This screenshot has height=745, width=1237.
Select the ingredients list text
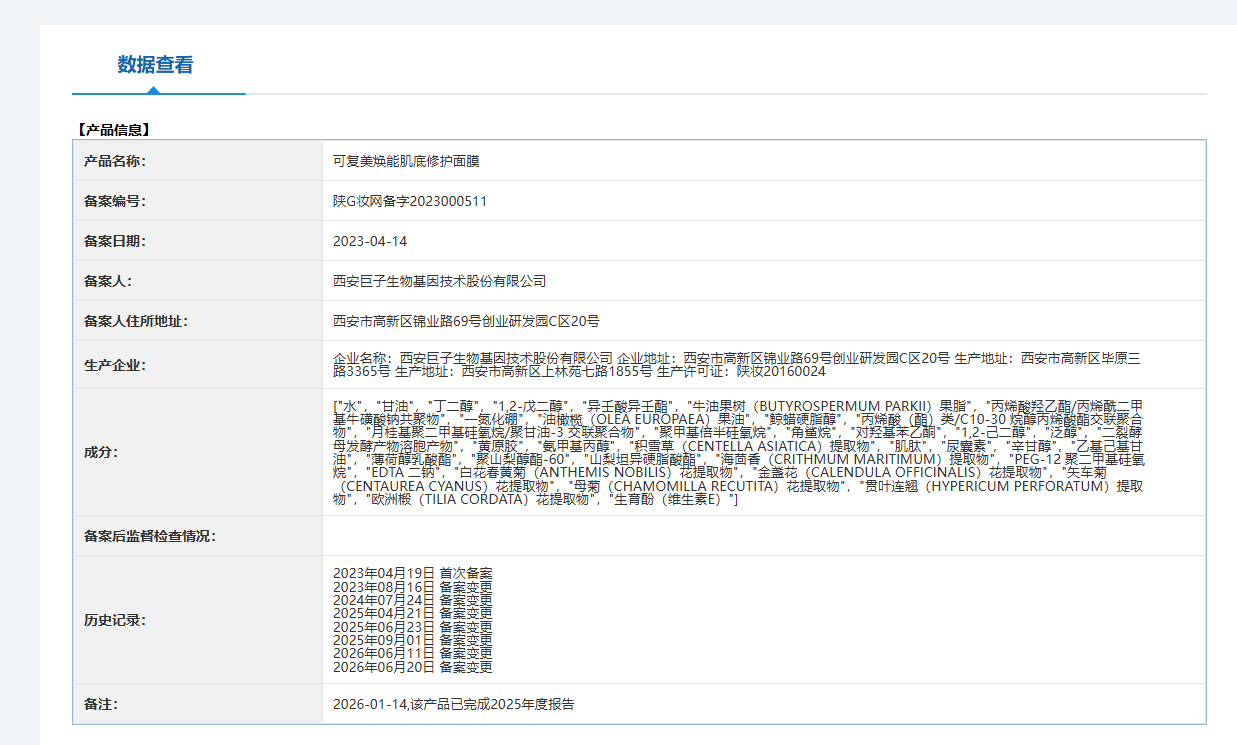(740, 452)
